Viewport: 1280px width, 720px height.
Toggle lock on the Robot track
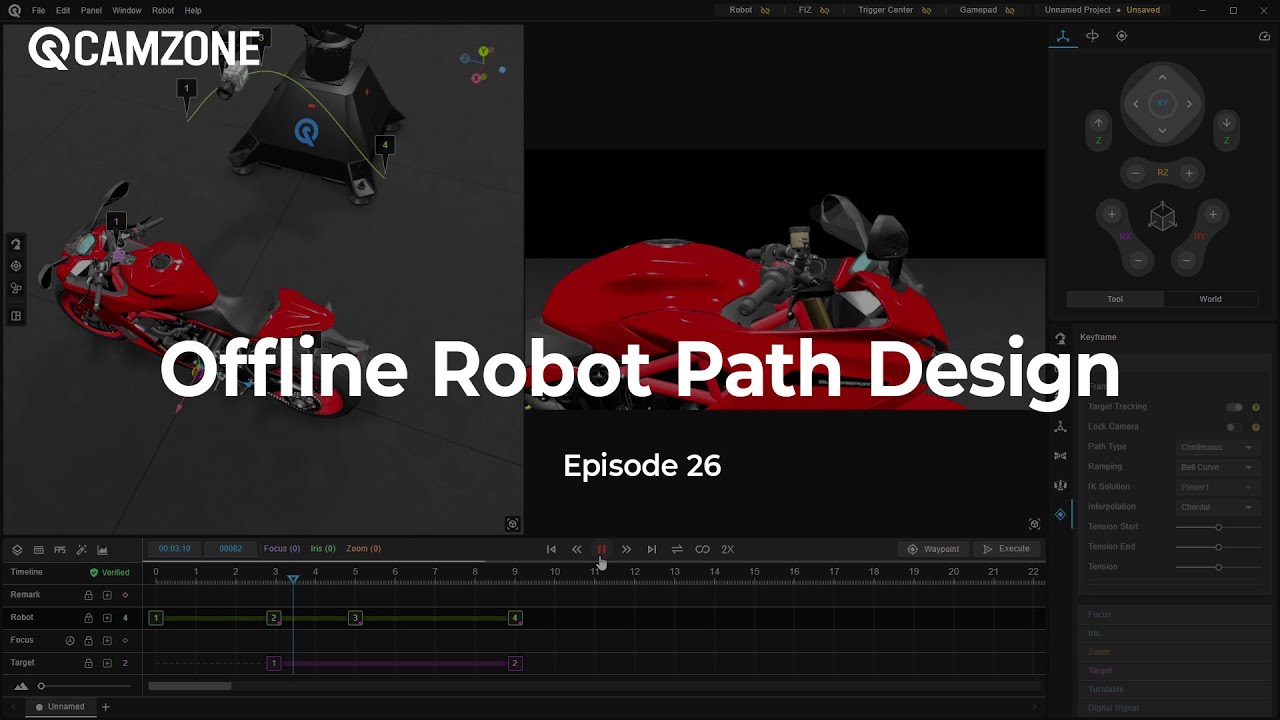[88, 618]
